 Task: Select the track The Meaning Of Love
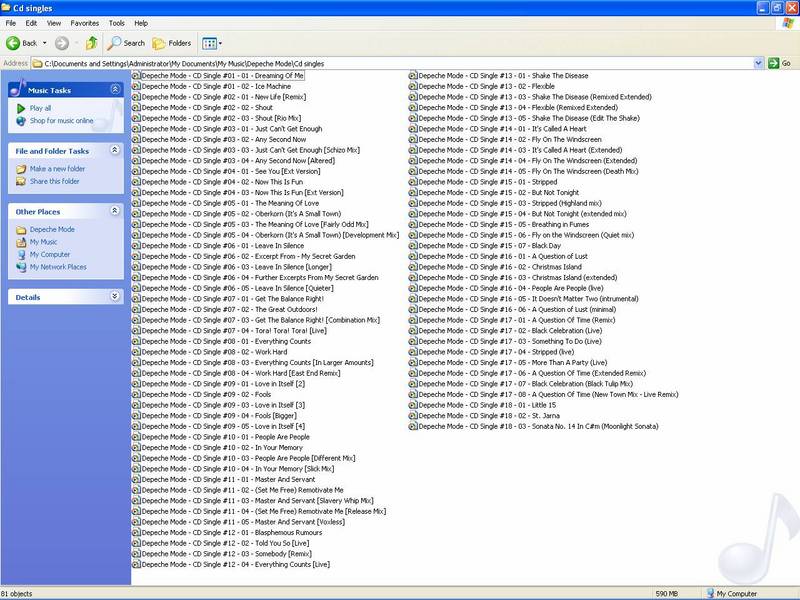[230, 203]
